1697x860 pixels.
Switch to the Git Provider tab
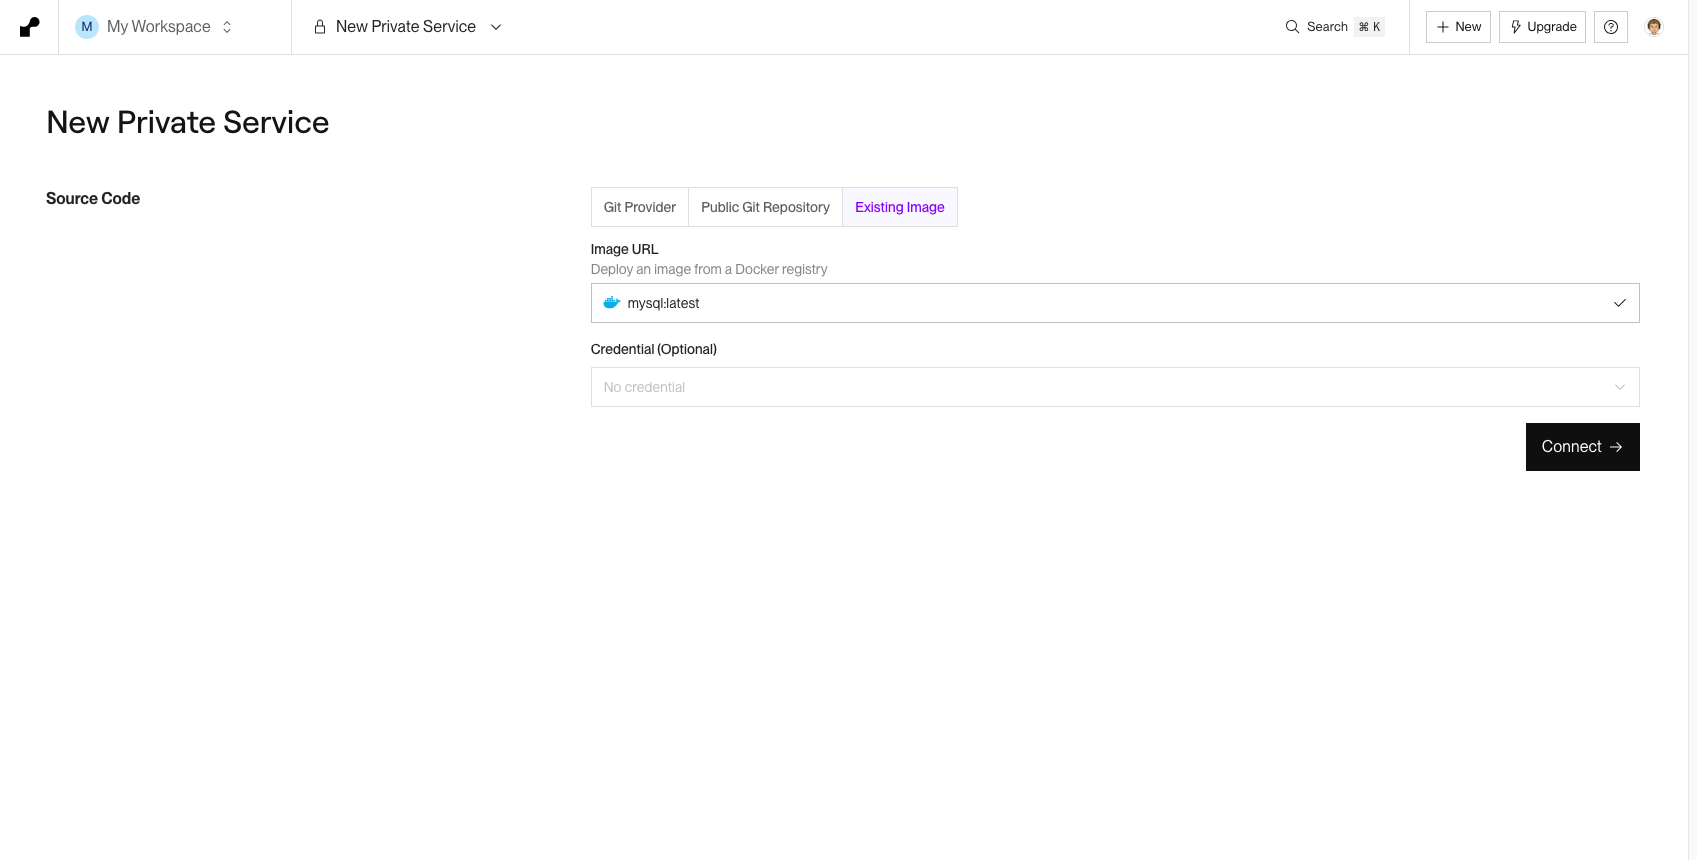coord(640,207)
